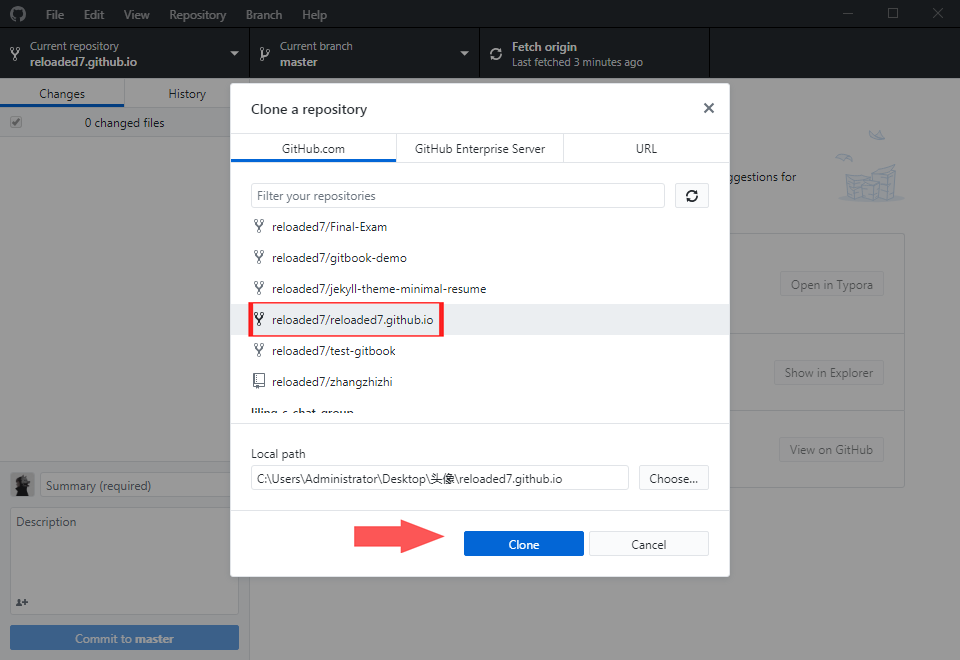Click the Choose... local path button
960x660 pixels.
673,478
